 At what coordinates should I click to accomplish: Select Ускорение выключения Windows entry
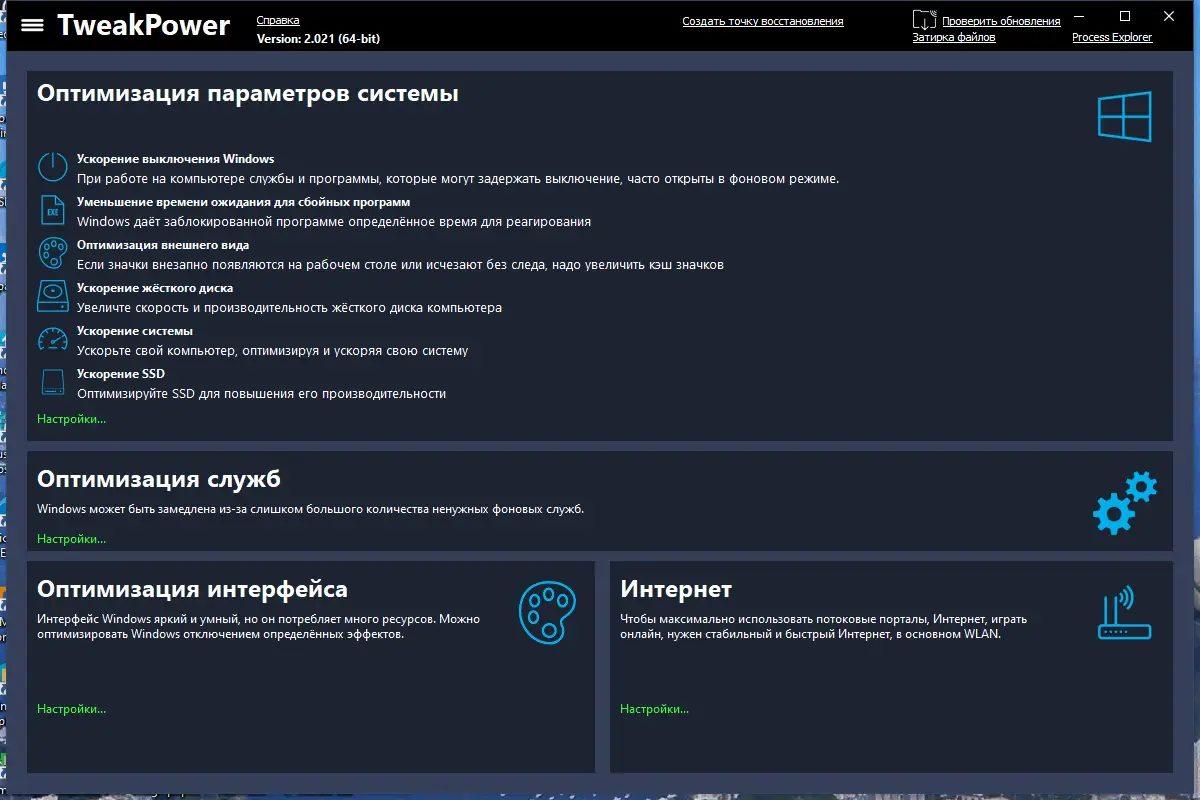[x=175, y=159]
